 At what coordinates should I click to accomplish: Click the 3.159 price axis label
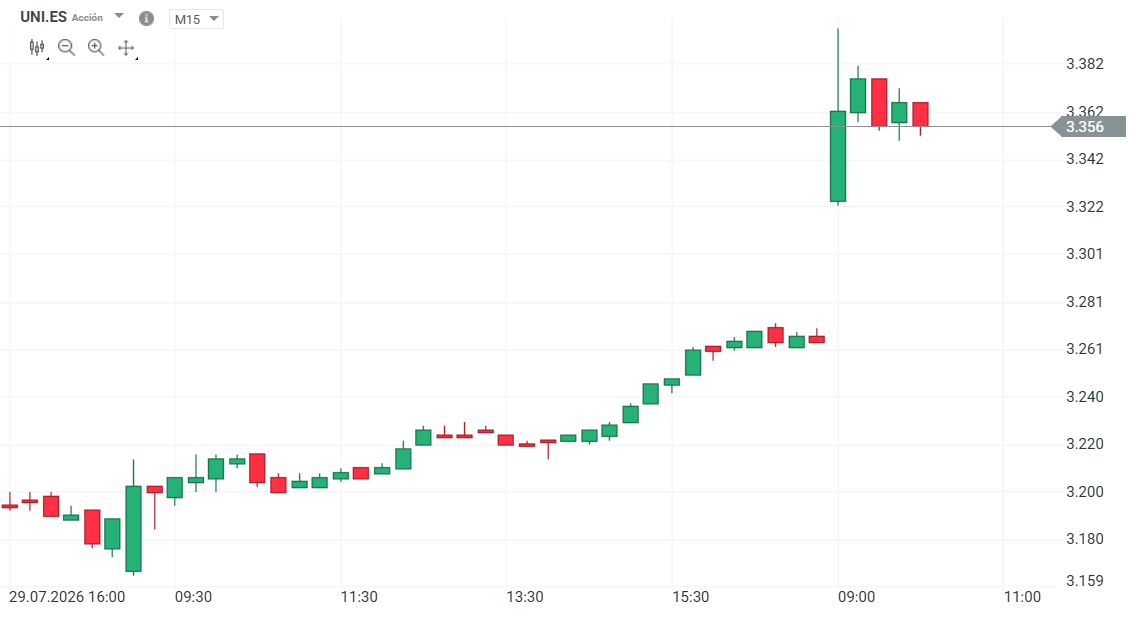(1084, 581)
